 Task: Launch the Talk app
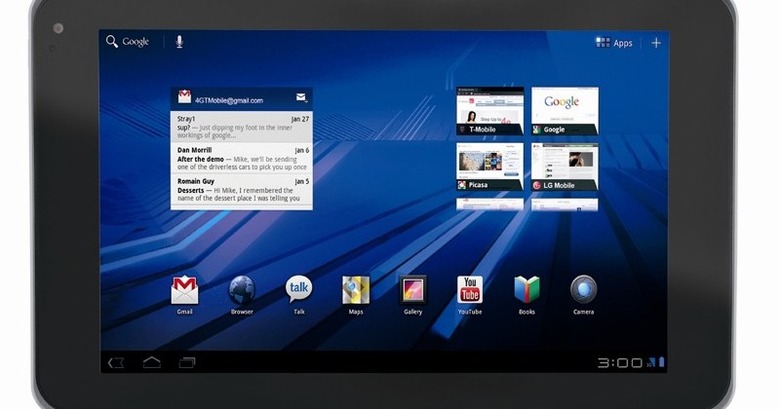[x=299, y=295]
